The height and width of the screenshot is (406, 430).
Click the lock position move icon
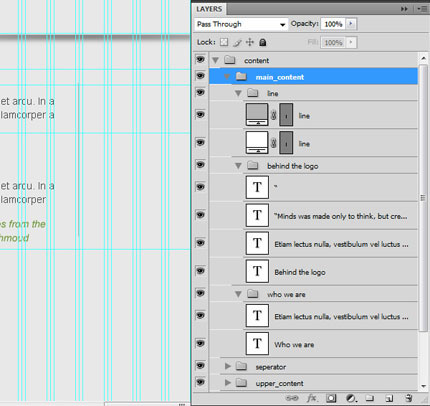(250, 42)
